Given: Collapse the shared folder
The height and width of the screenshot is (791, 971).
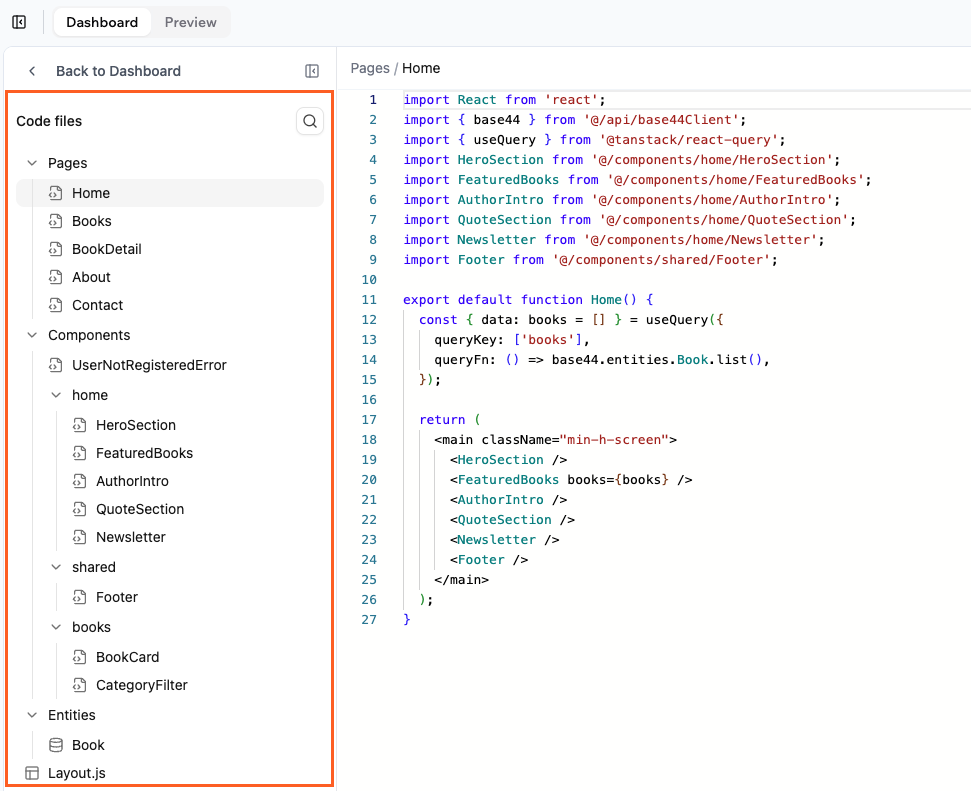Looking at the screenshot, I should 56,567.
